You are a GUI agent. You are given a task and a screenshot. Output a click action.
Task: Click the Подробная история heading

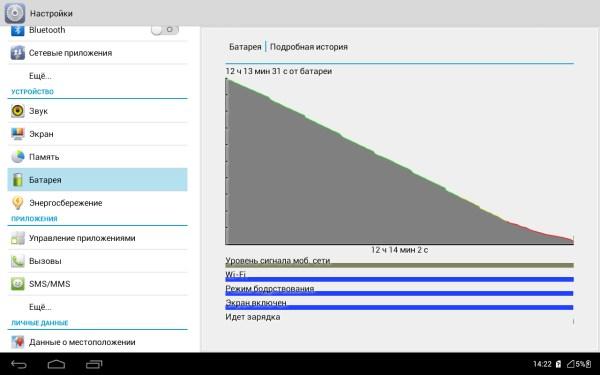(309, 47)
